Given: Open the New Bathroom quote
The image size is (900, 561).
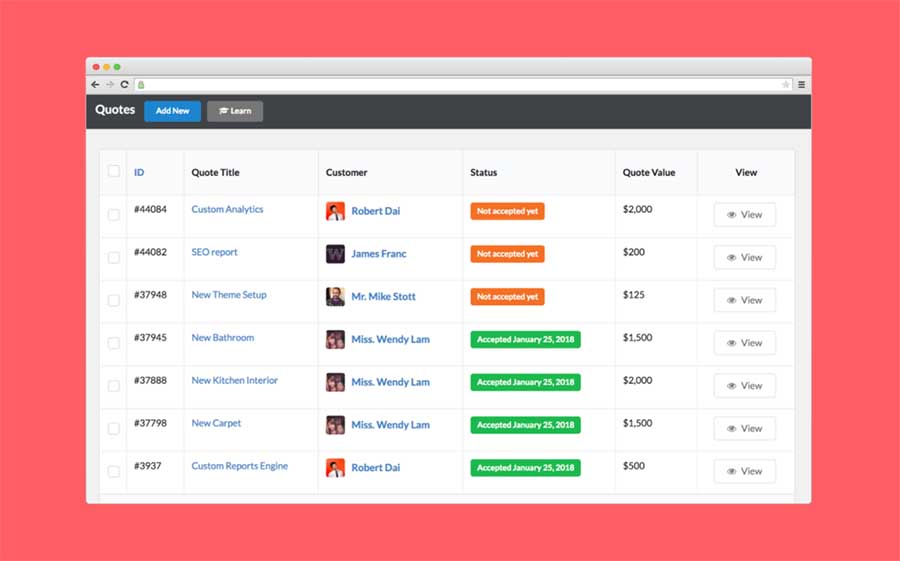Looking at the screenshot, I should (223, 338).
